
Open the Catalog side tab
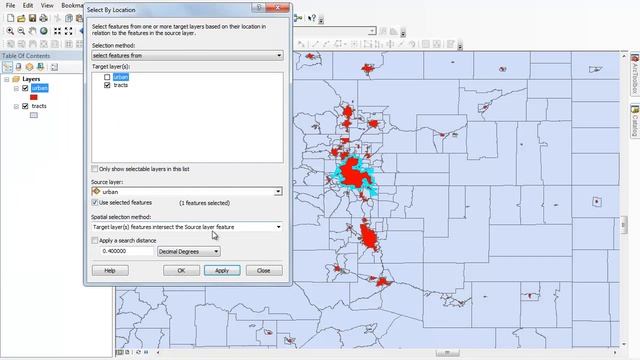635,121
